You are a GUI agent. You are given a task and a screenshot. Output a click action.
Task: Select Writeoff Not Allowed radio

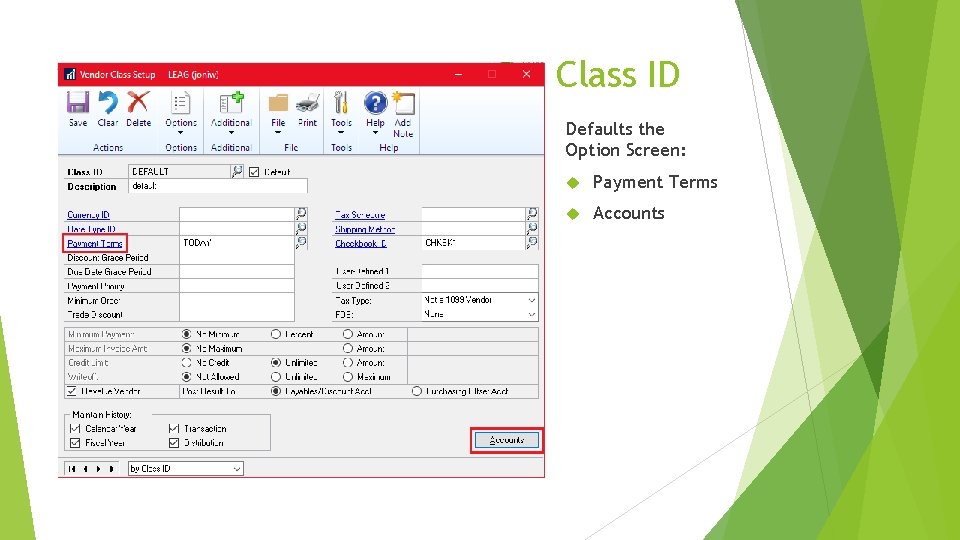[186, 377]
